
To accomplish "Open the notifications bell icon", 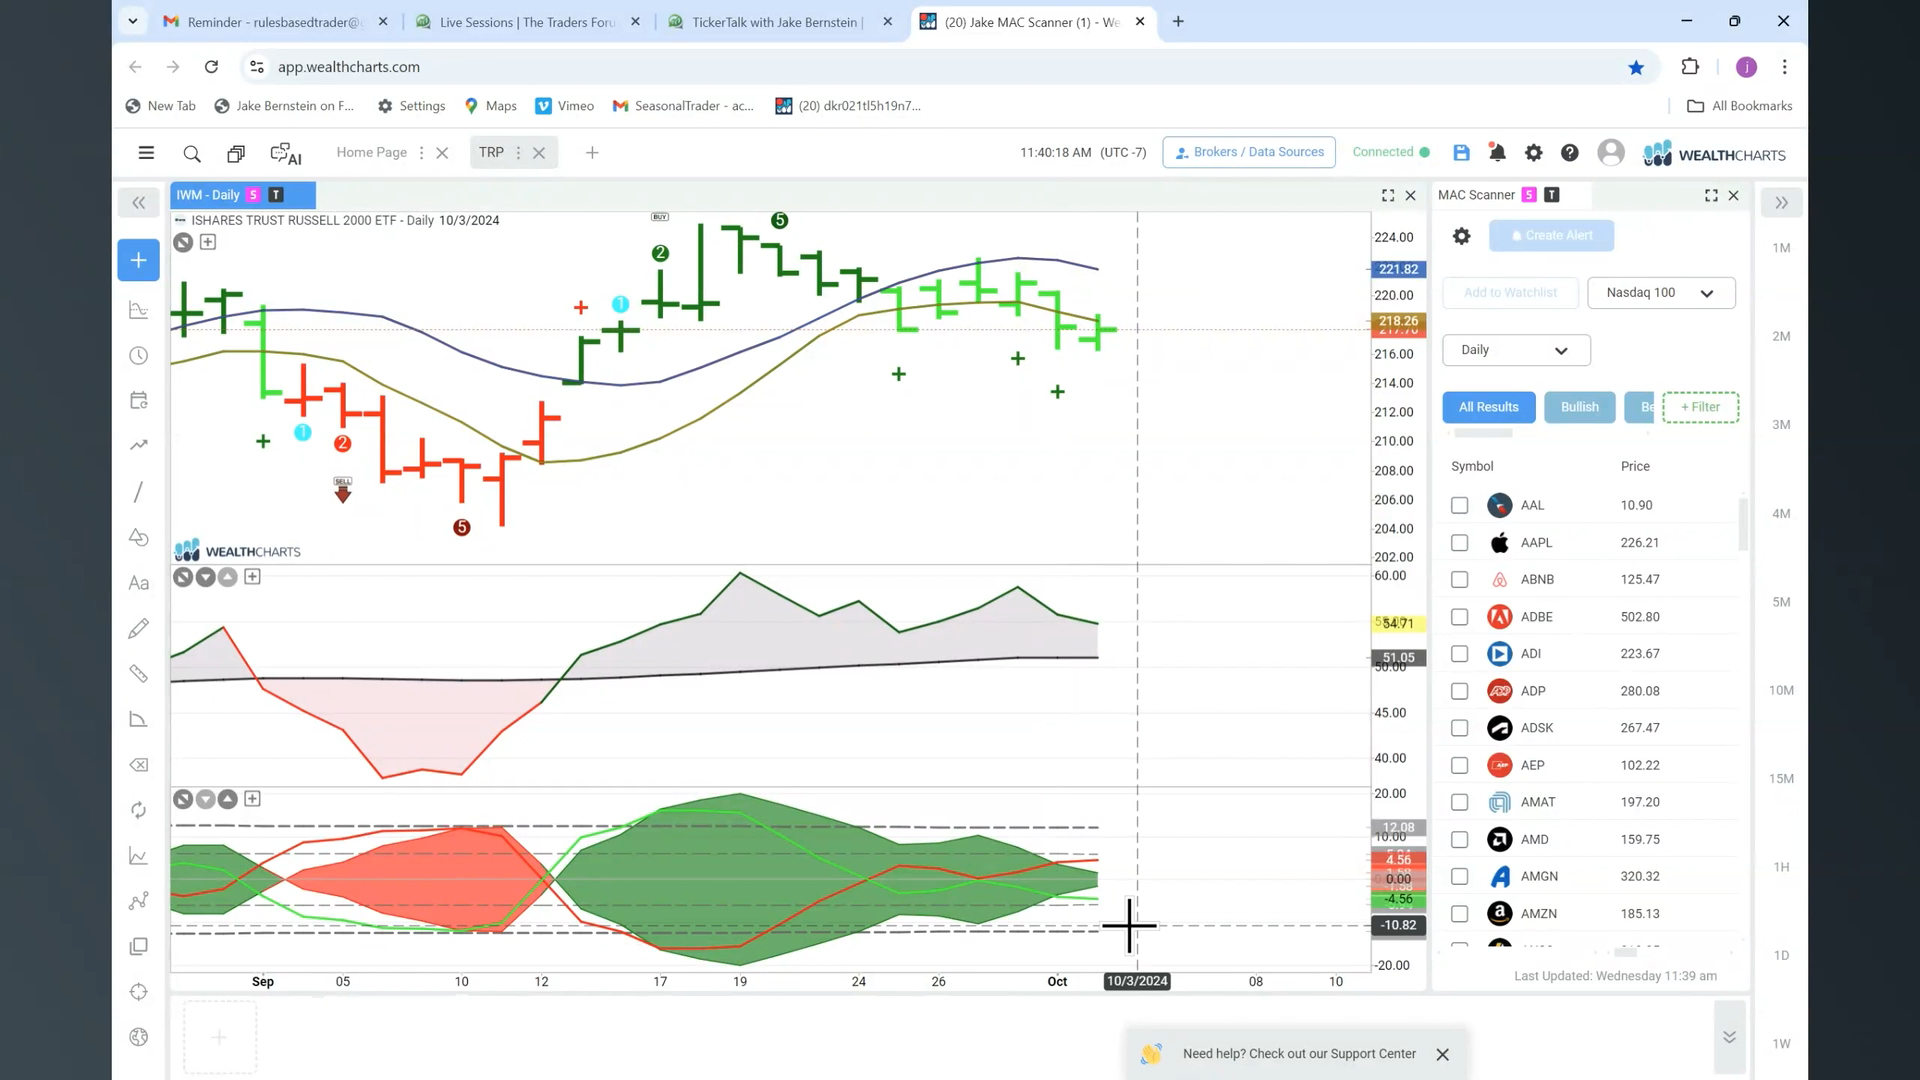I will click(x=1497, y=152).
